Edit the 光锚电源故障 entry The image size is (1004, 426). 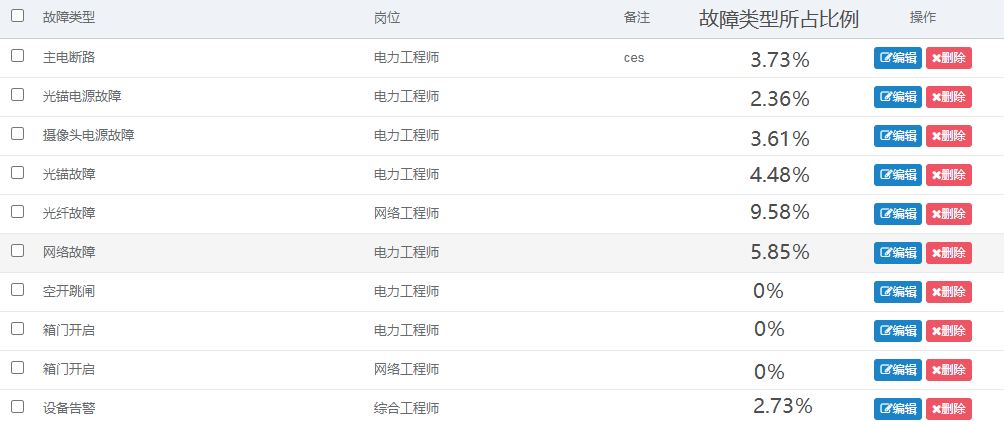(x=897, y=97)
